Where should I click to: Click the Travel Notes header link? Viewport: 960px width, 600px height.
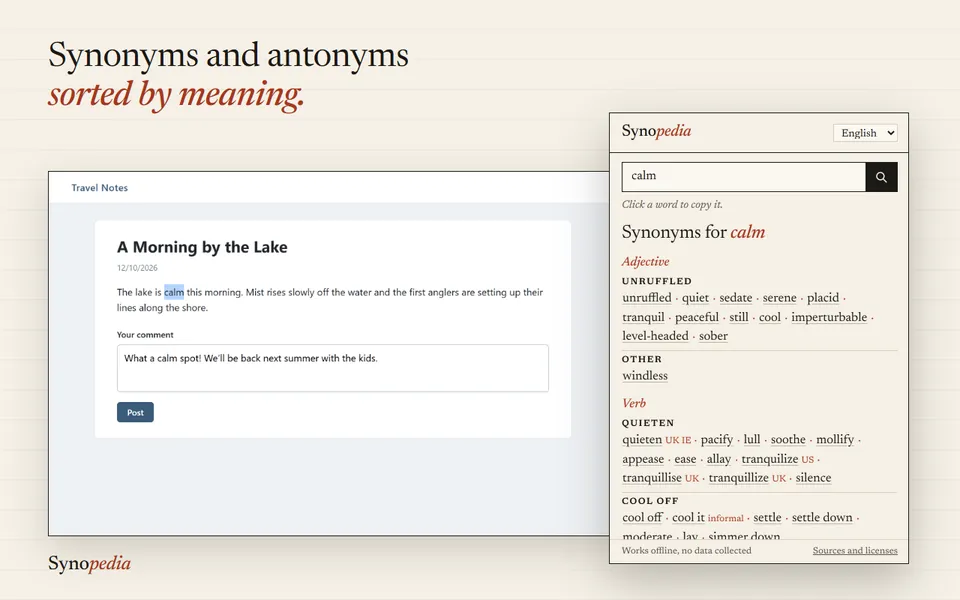point(99,188)
